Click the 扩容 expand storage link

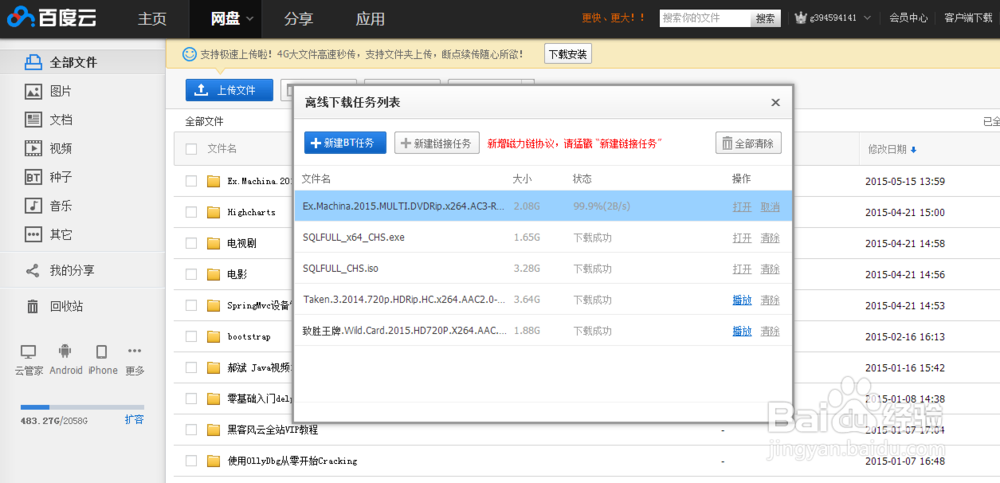pos(134,420)
